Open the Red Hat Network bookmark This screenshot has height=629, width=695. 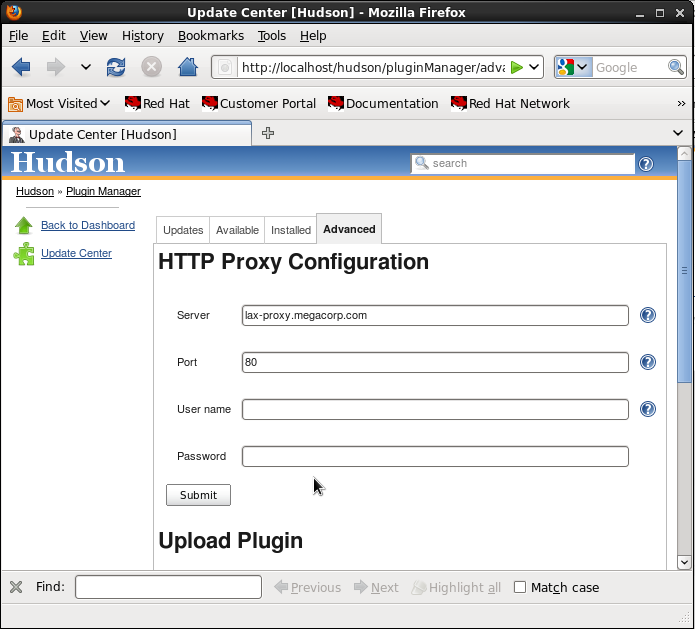point(510,104)
